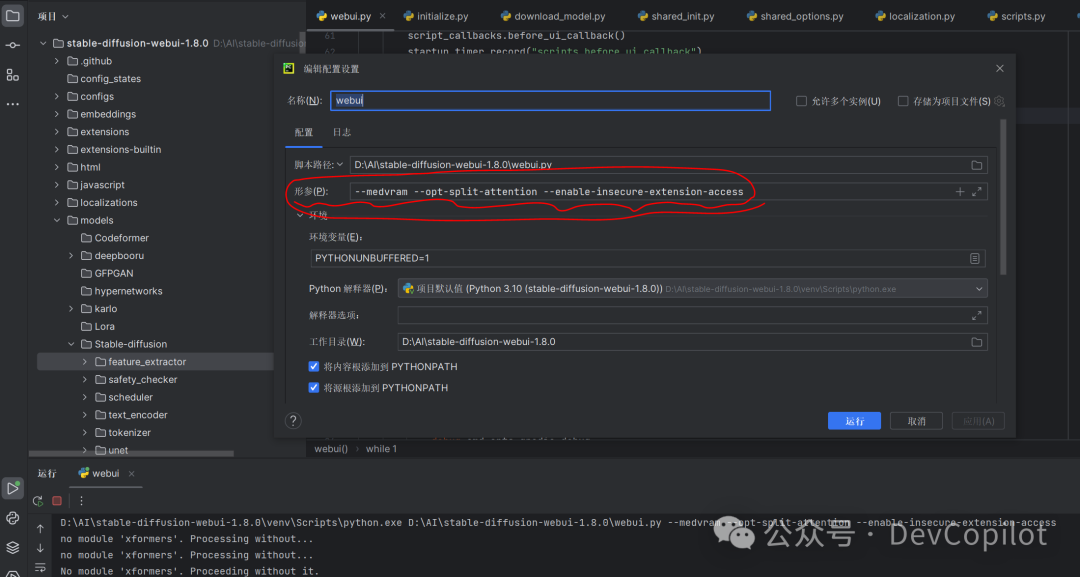Collapse the models folder
Viewport: 1080px width, 577px height.
click(57, 220)
